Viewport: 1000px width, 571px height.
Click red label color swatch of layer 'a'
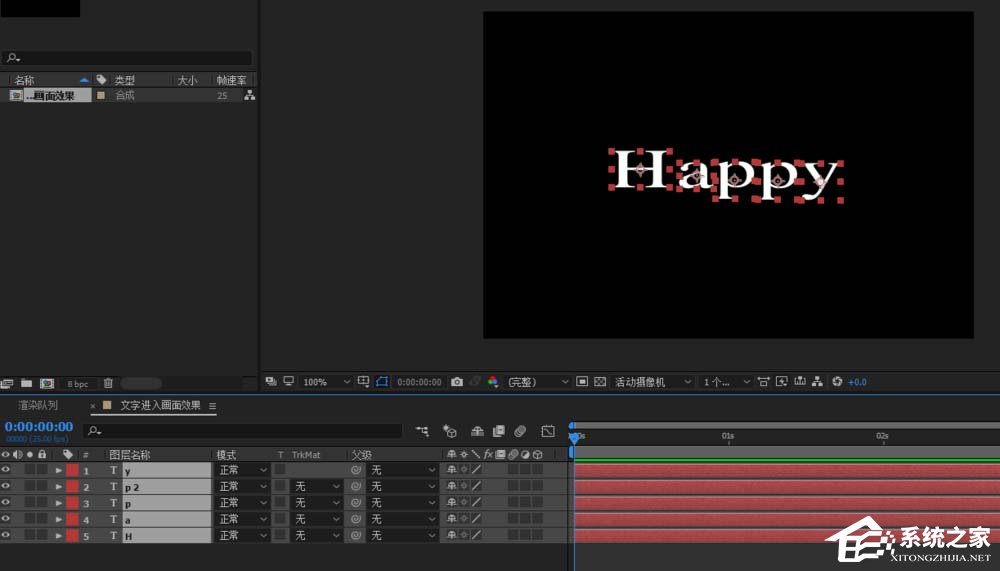[x=72, y=520]
